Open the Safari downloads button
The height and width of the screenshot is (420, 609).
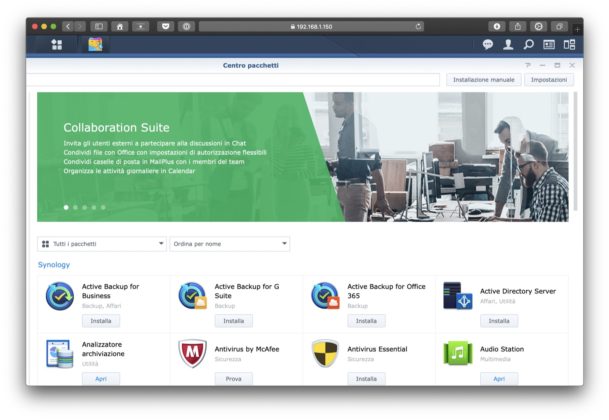(x=497, y=26)
